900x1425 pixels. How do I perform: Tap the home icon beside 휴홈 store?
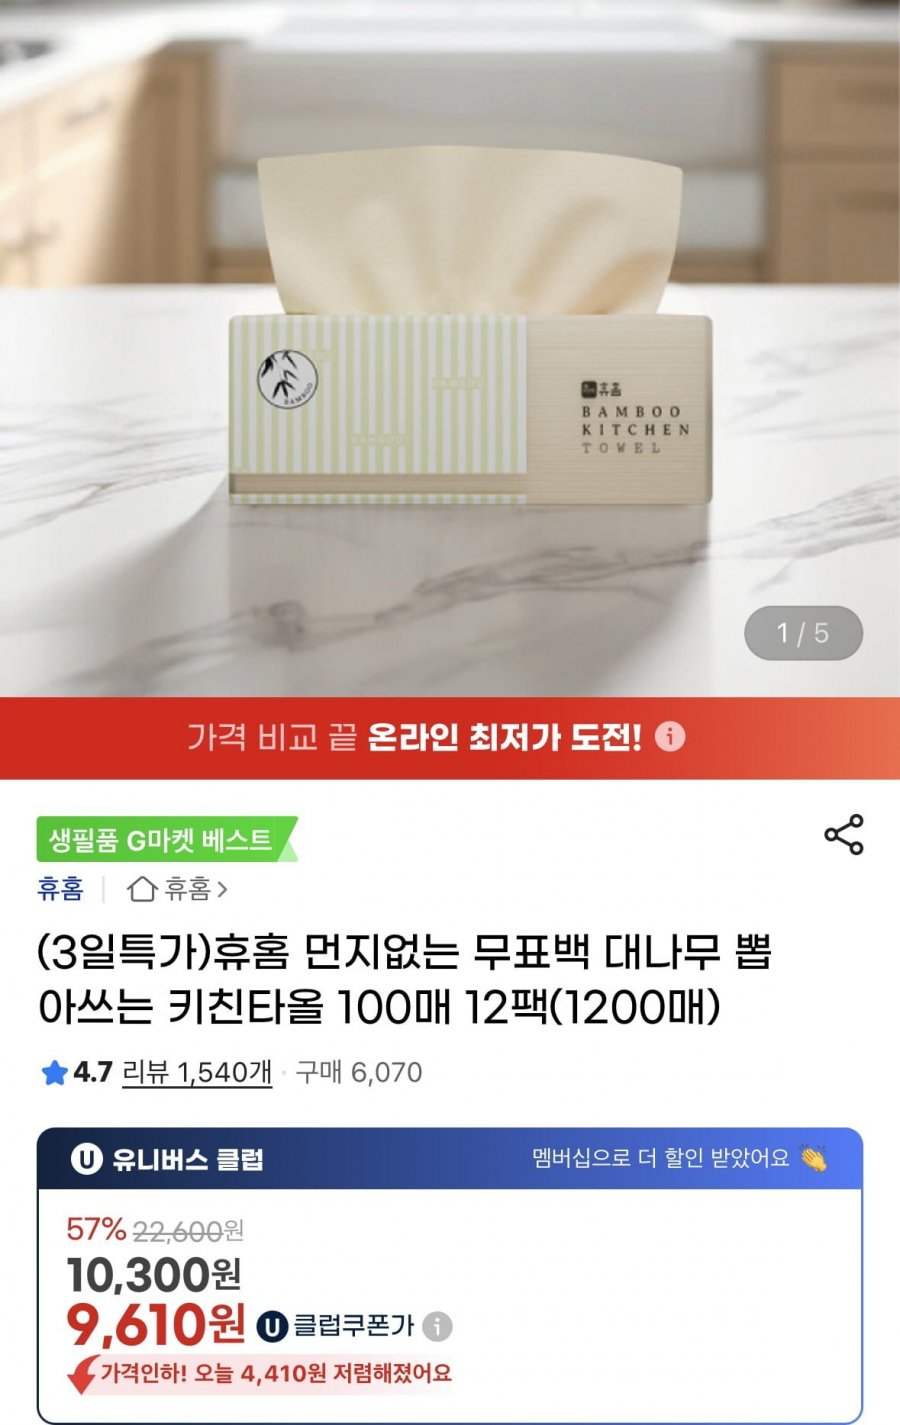(x=142, y=888)
